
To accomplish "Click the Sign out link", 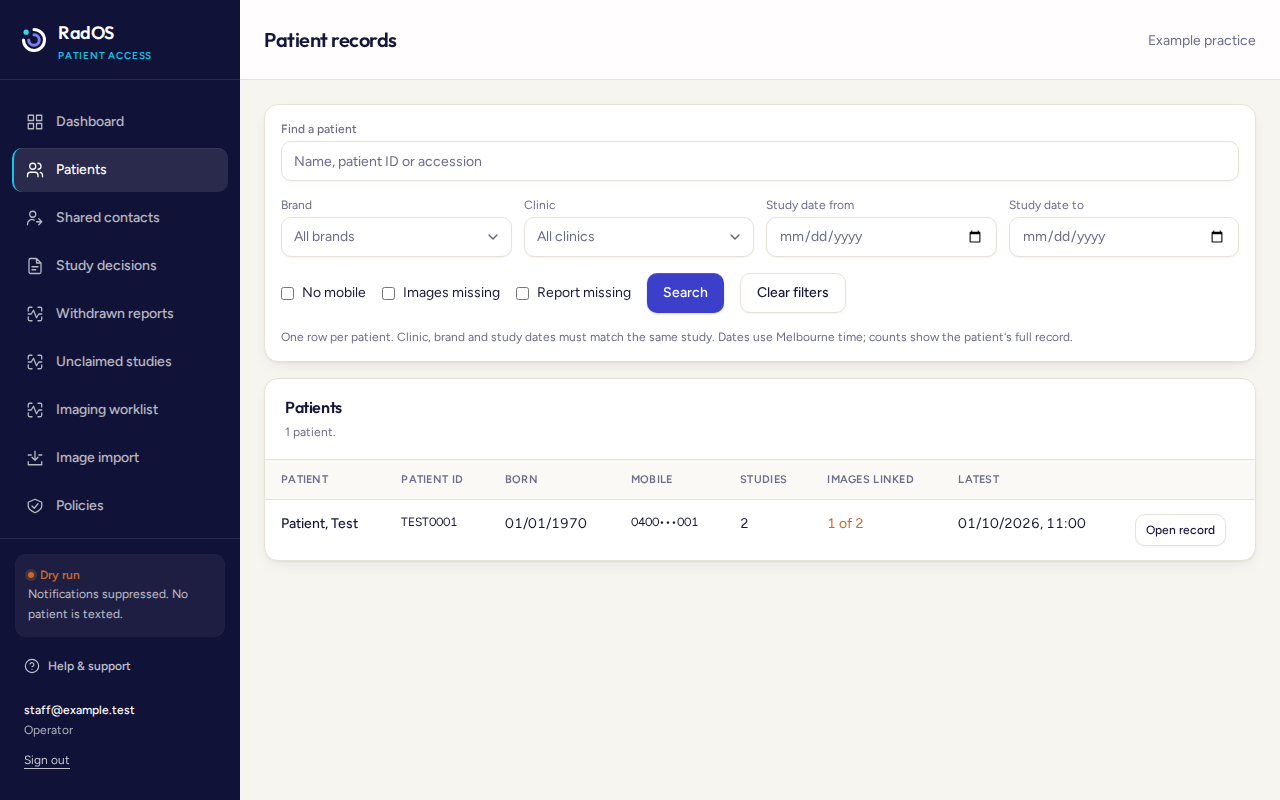I will click(47, 760).
